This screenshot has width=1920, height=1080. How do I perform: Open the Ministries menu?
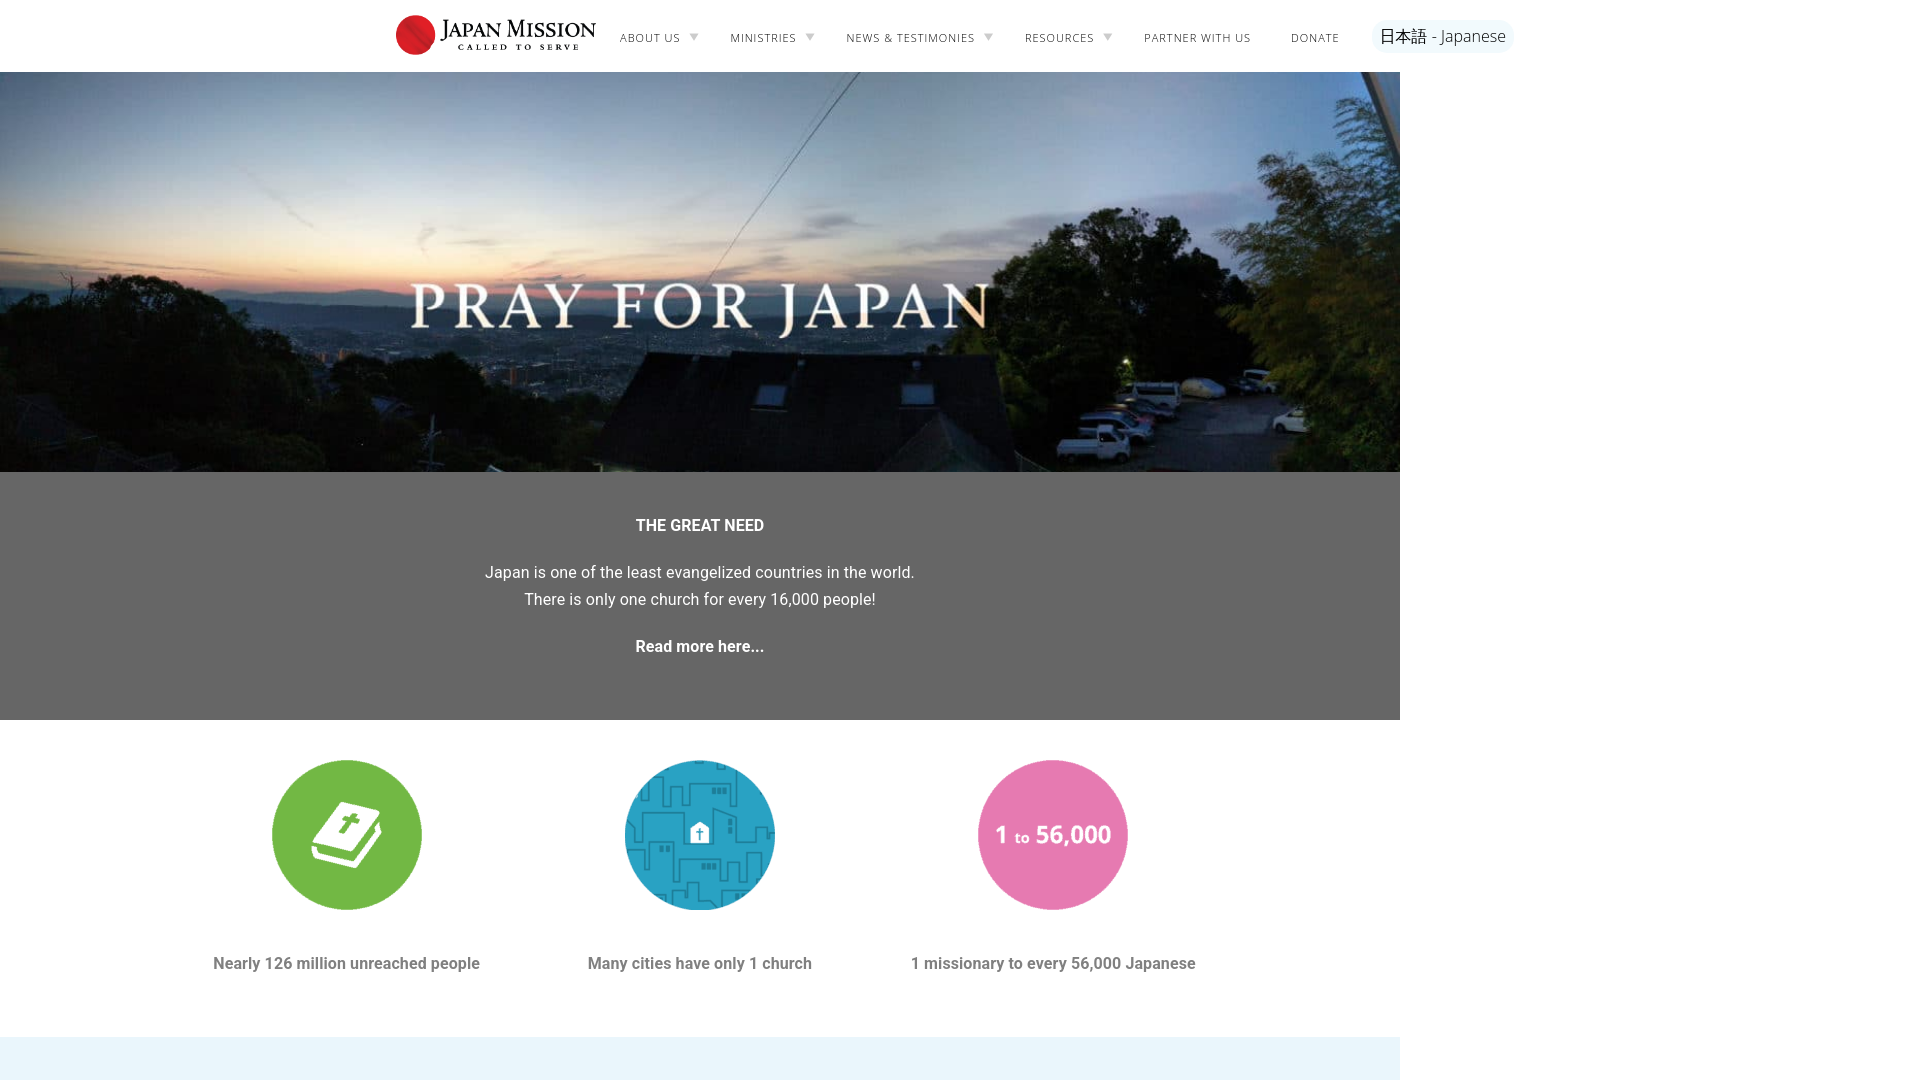763,38
